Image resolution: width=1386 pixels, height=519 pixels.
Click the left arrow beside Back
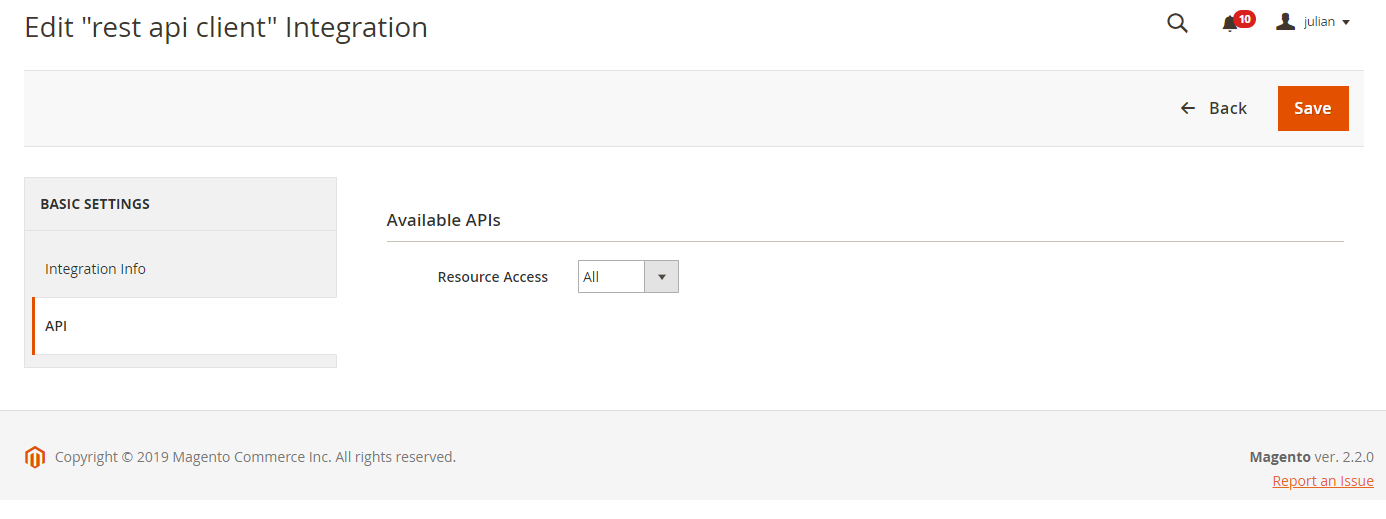click(1188, 108)
